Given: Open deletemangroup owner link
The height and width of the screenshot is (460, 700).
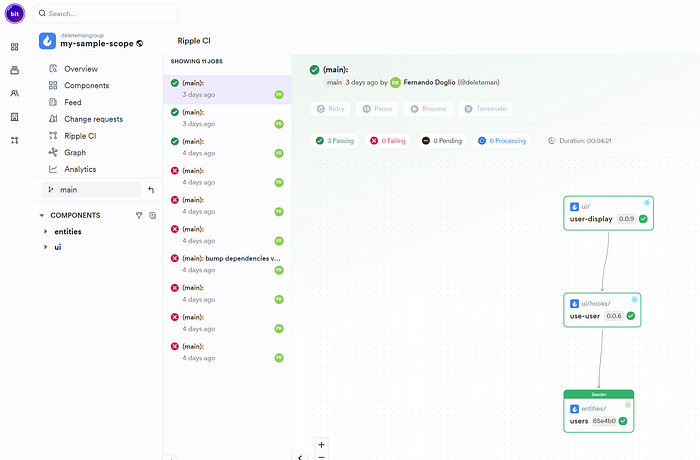Looking at the screenshot, I should (x=82, y=35).
